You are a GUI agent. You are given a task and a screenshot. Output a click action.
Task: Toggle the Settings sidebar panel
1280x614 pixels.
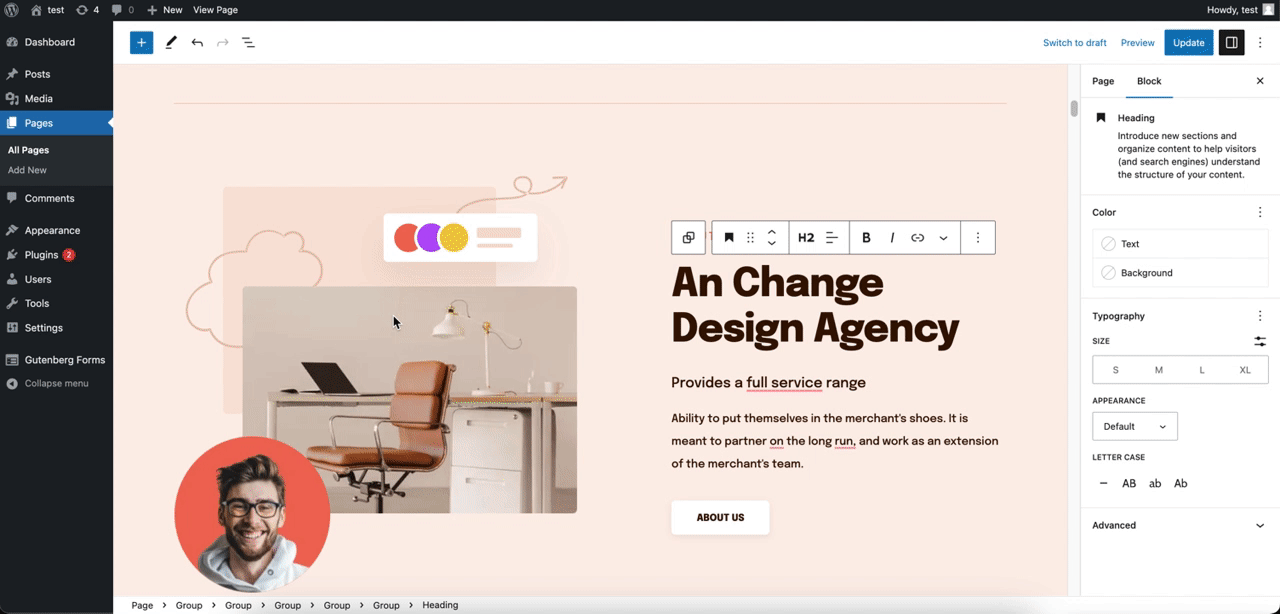coord(1231,43)
